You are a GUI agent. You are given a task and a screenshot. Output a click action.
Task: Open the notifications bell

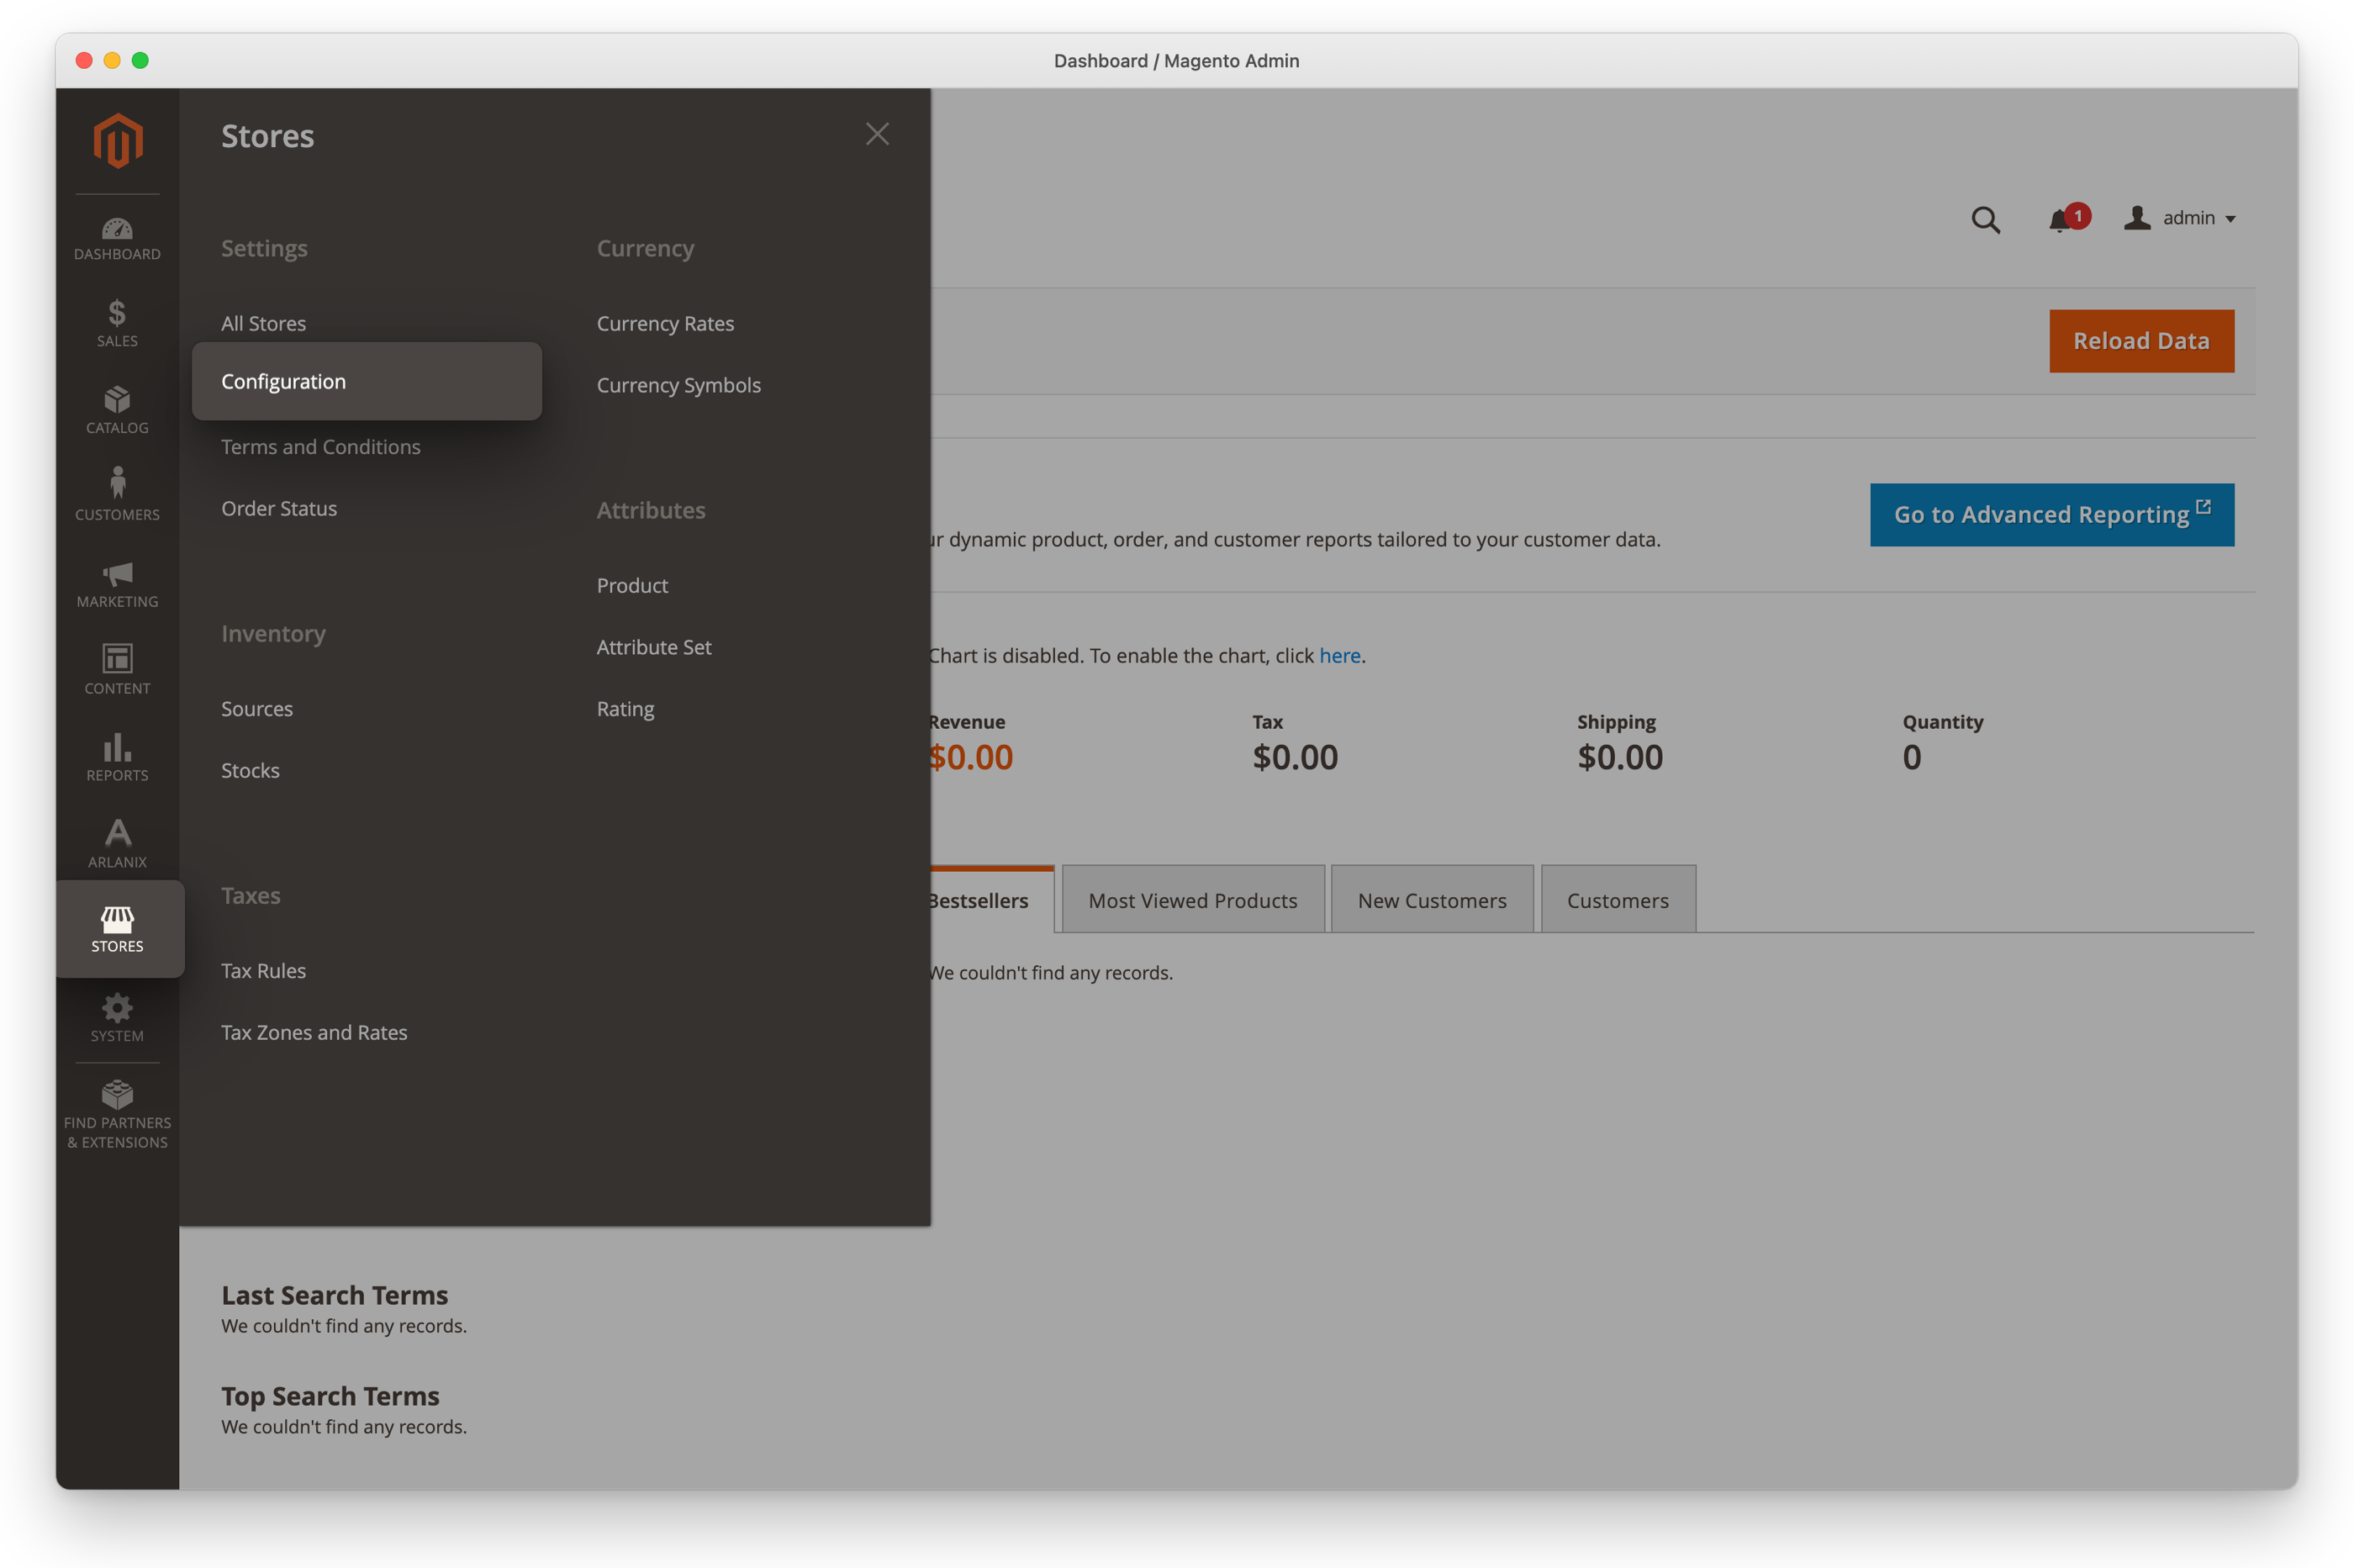tap(2067, 218)
